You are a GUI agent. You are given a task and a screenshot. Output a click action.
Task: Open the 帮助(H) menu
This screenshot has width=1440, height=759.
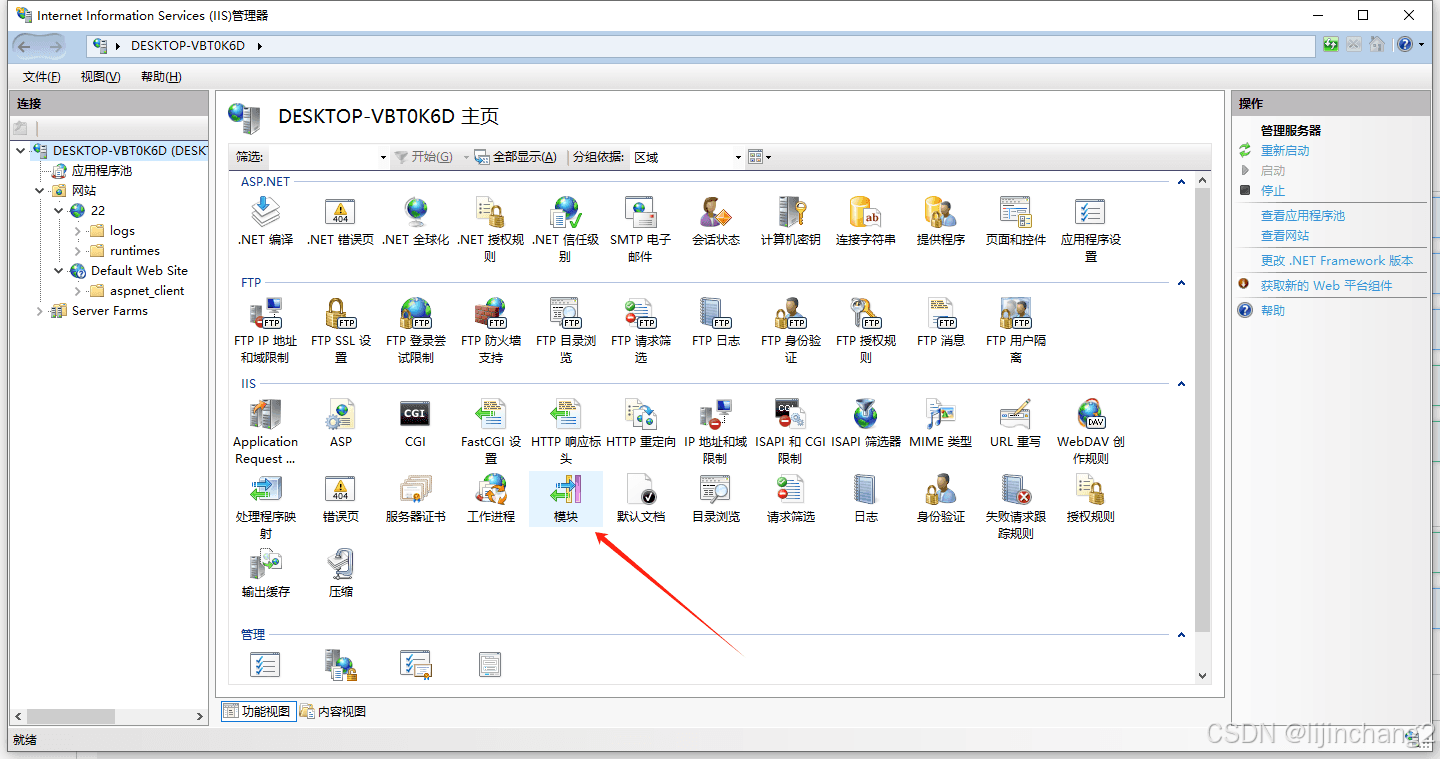(x=161, y=77)
